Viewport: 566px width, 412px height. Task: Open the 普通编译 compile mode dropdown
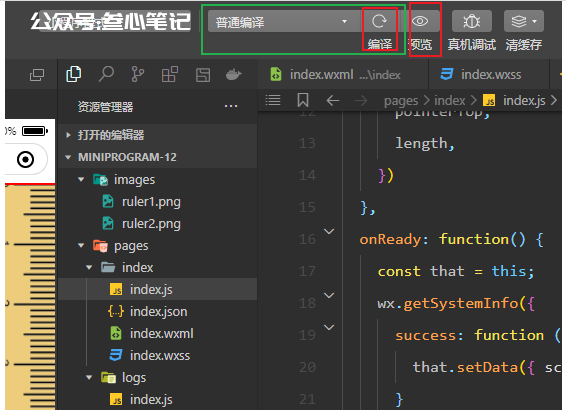tap(284, 22)
